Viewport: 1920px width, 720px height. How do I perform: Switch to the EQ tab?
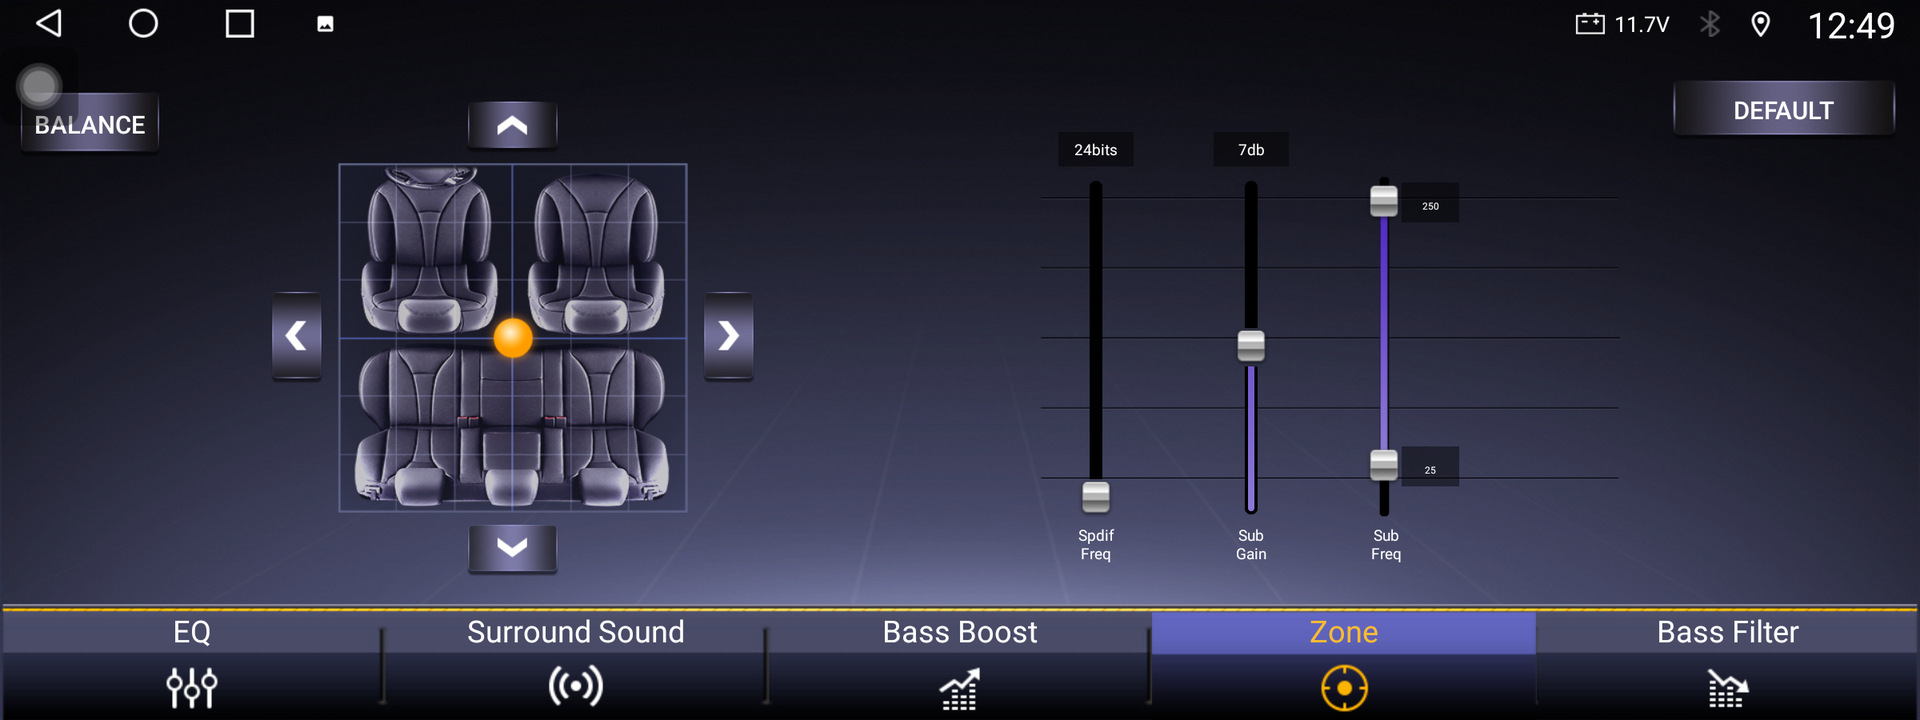pos(192,662)
